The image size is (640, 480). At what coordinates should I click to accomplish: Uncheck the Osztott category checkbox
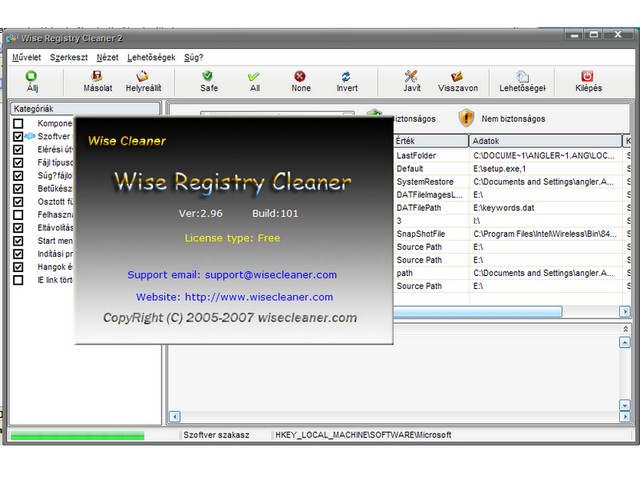18,202
